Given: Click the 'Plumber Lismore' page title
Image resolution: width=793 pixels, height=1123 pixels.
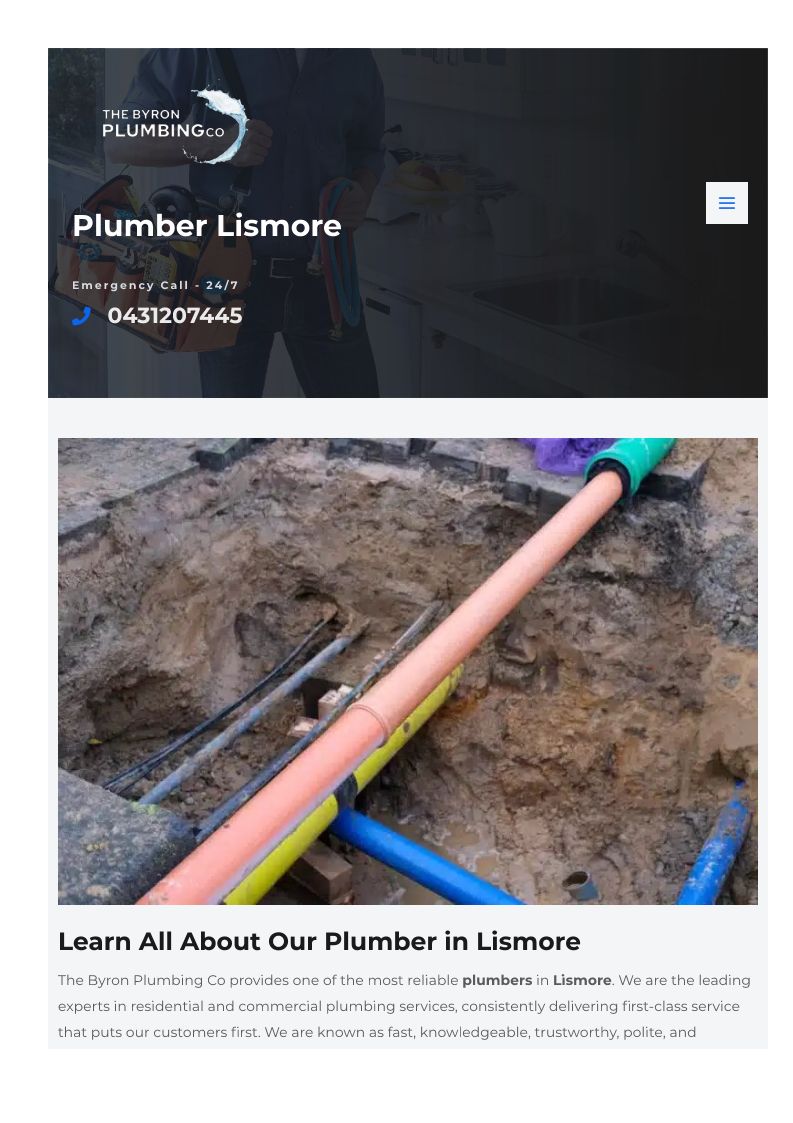Looking at the screenshot, I should (x=207, y=226).
